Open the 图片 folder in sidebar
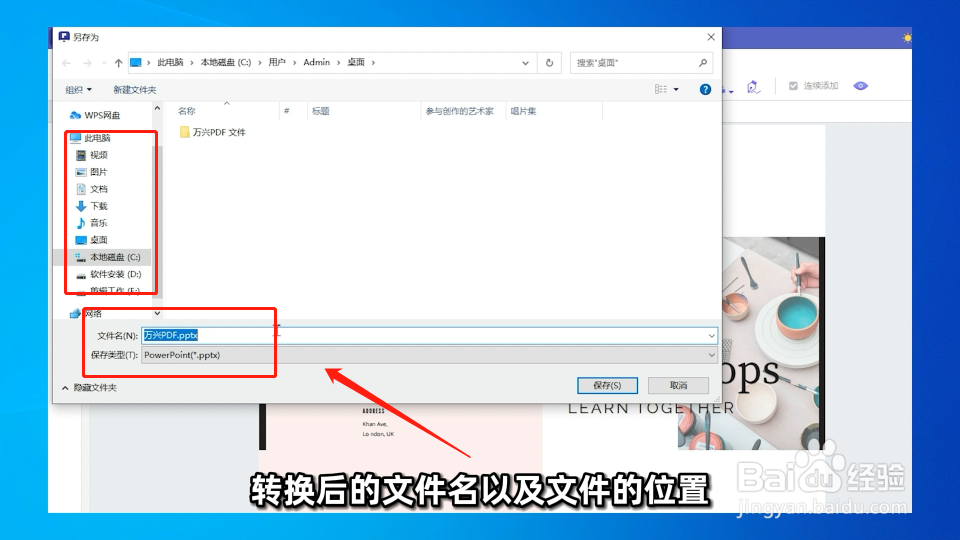 click(91, 172)
